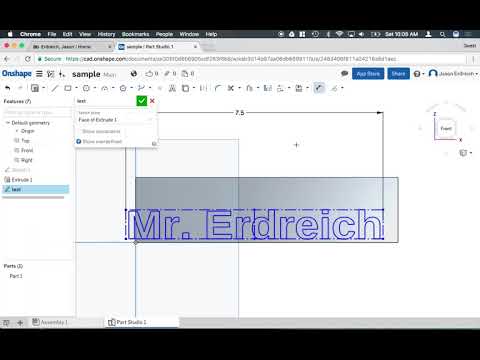
Task: Select Origin in the feature tree
Action: click(x=28, y=131)
